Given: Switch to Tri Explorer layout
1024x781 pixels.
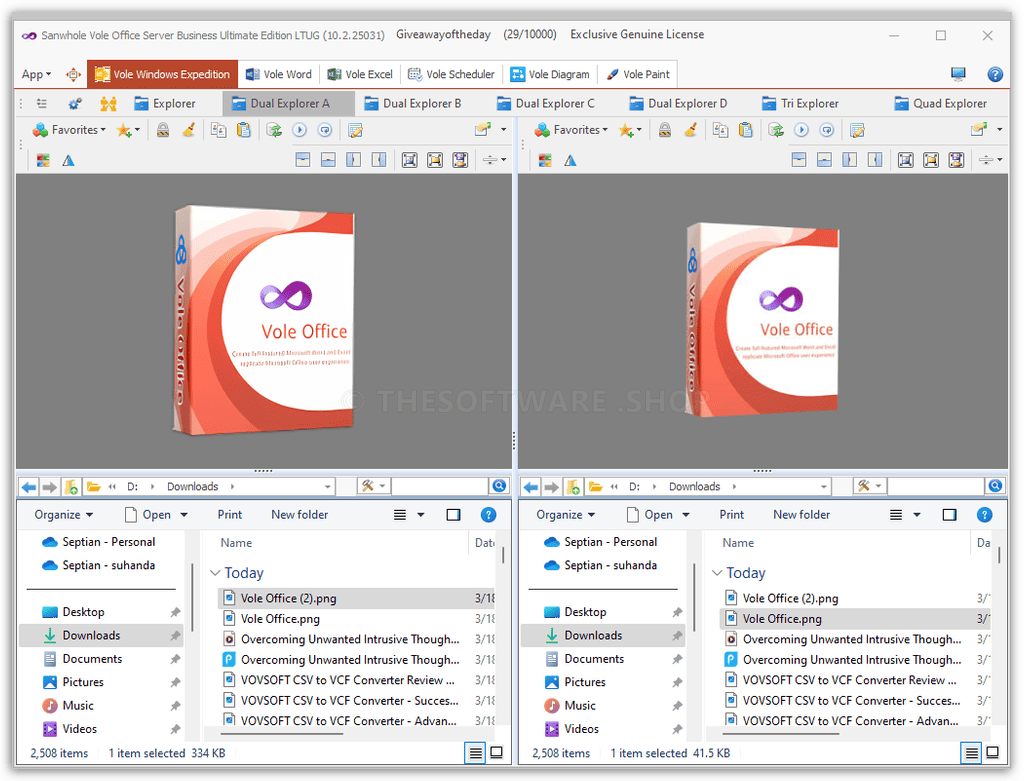Looking at the screenshot, I should click(x=800, y=103).
